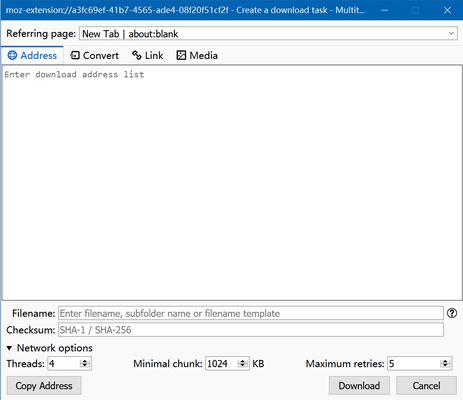Click the Threads value field showing 4
Image resolution: width=463 pixels, height=400 pixels.
[x=69, y=363]
